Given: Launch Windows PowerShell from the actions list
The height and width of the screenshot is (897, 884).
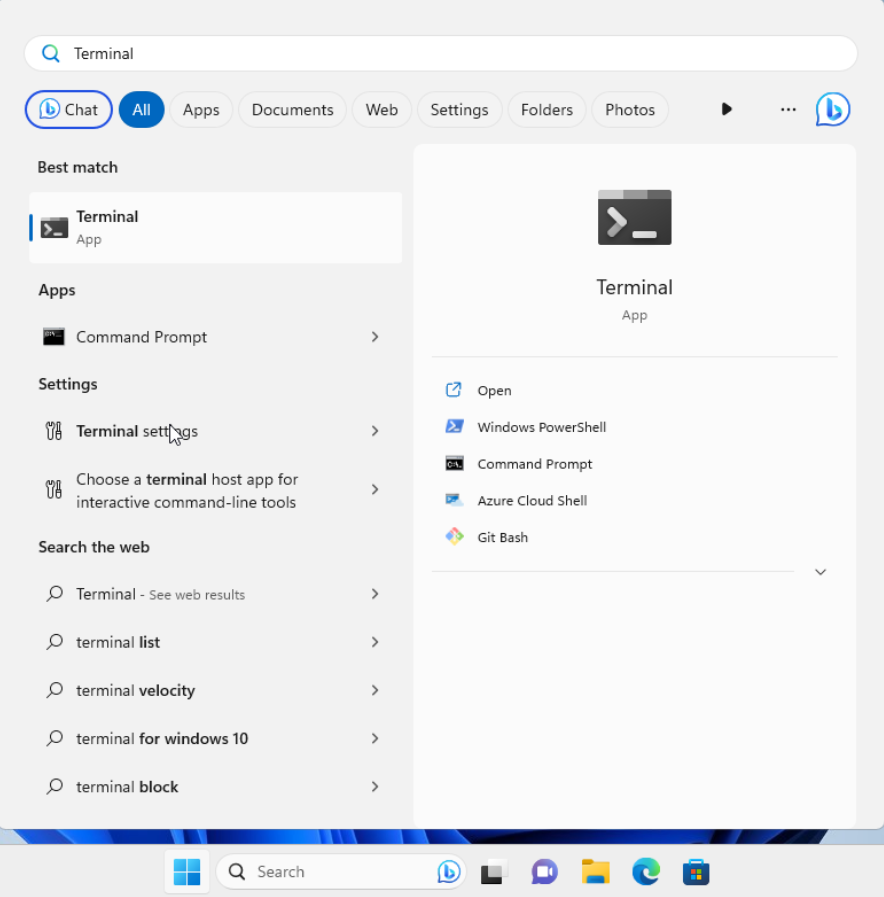Looking at the screenshot, I should point(540,427).
